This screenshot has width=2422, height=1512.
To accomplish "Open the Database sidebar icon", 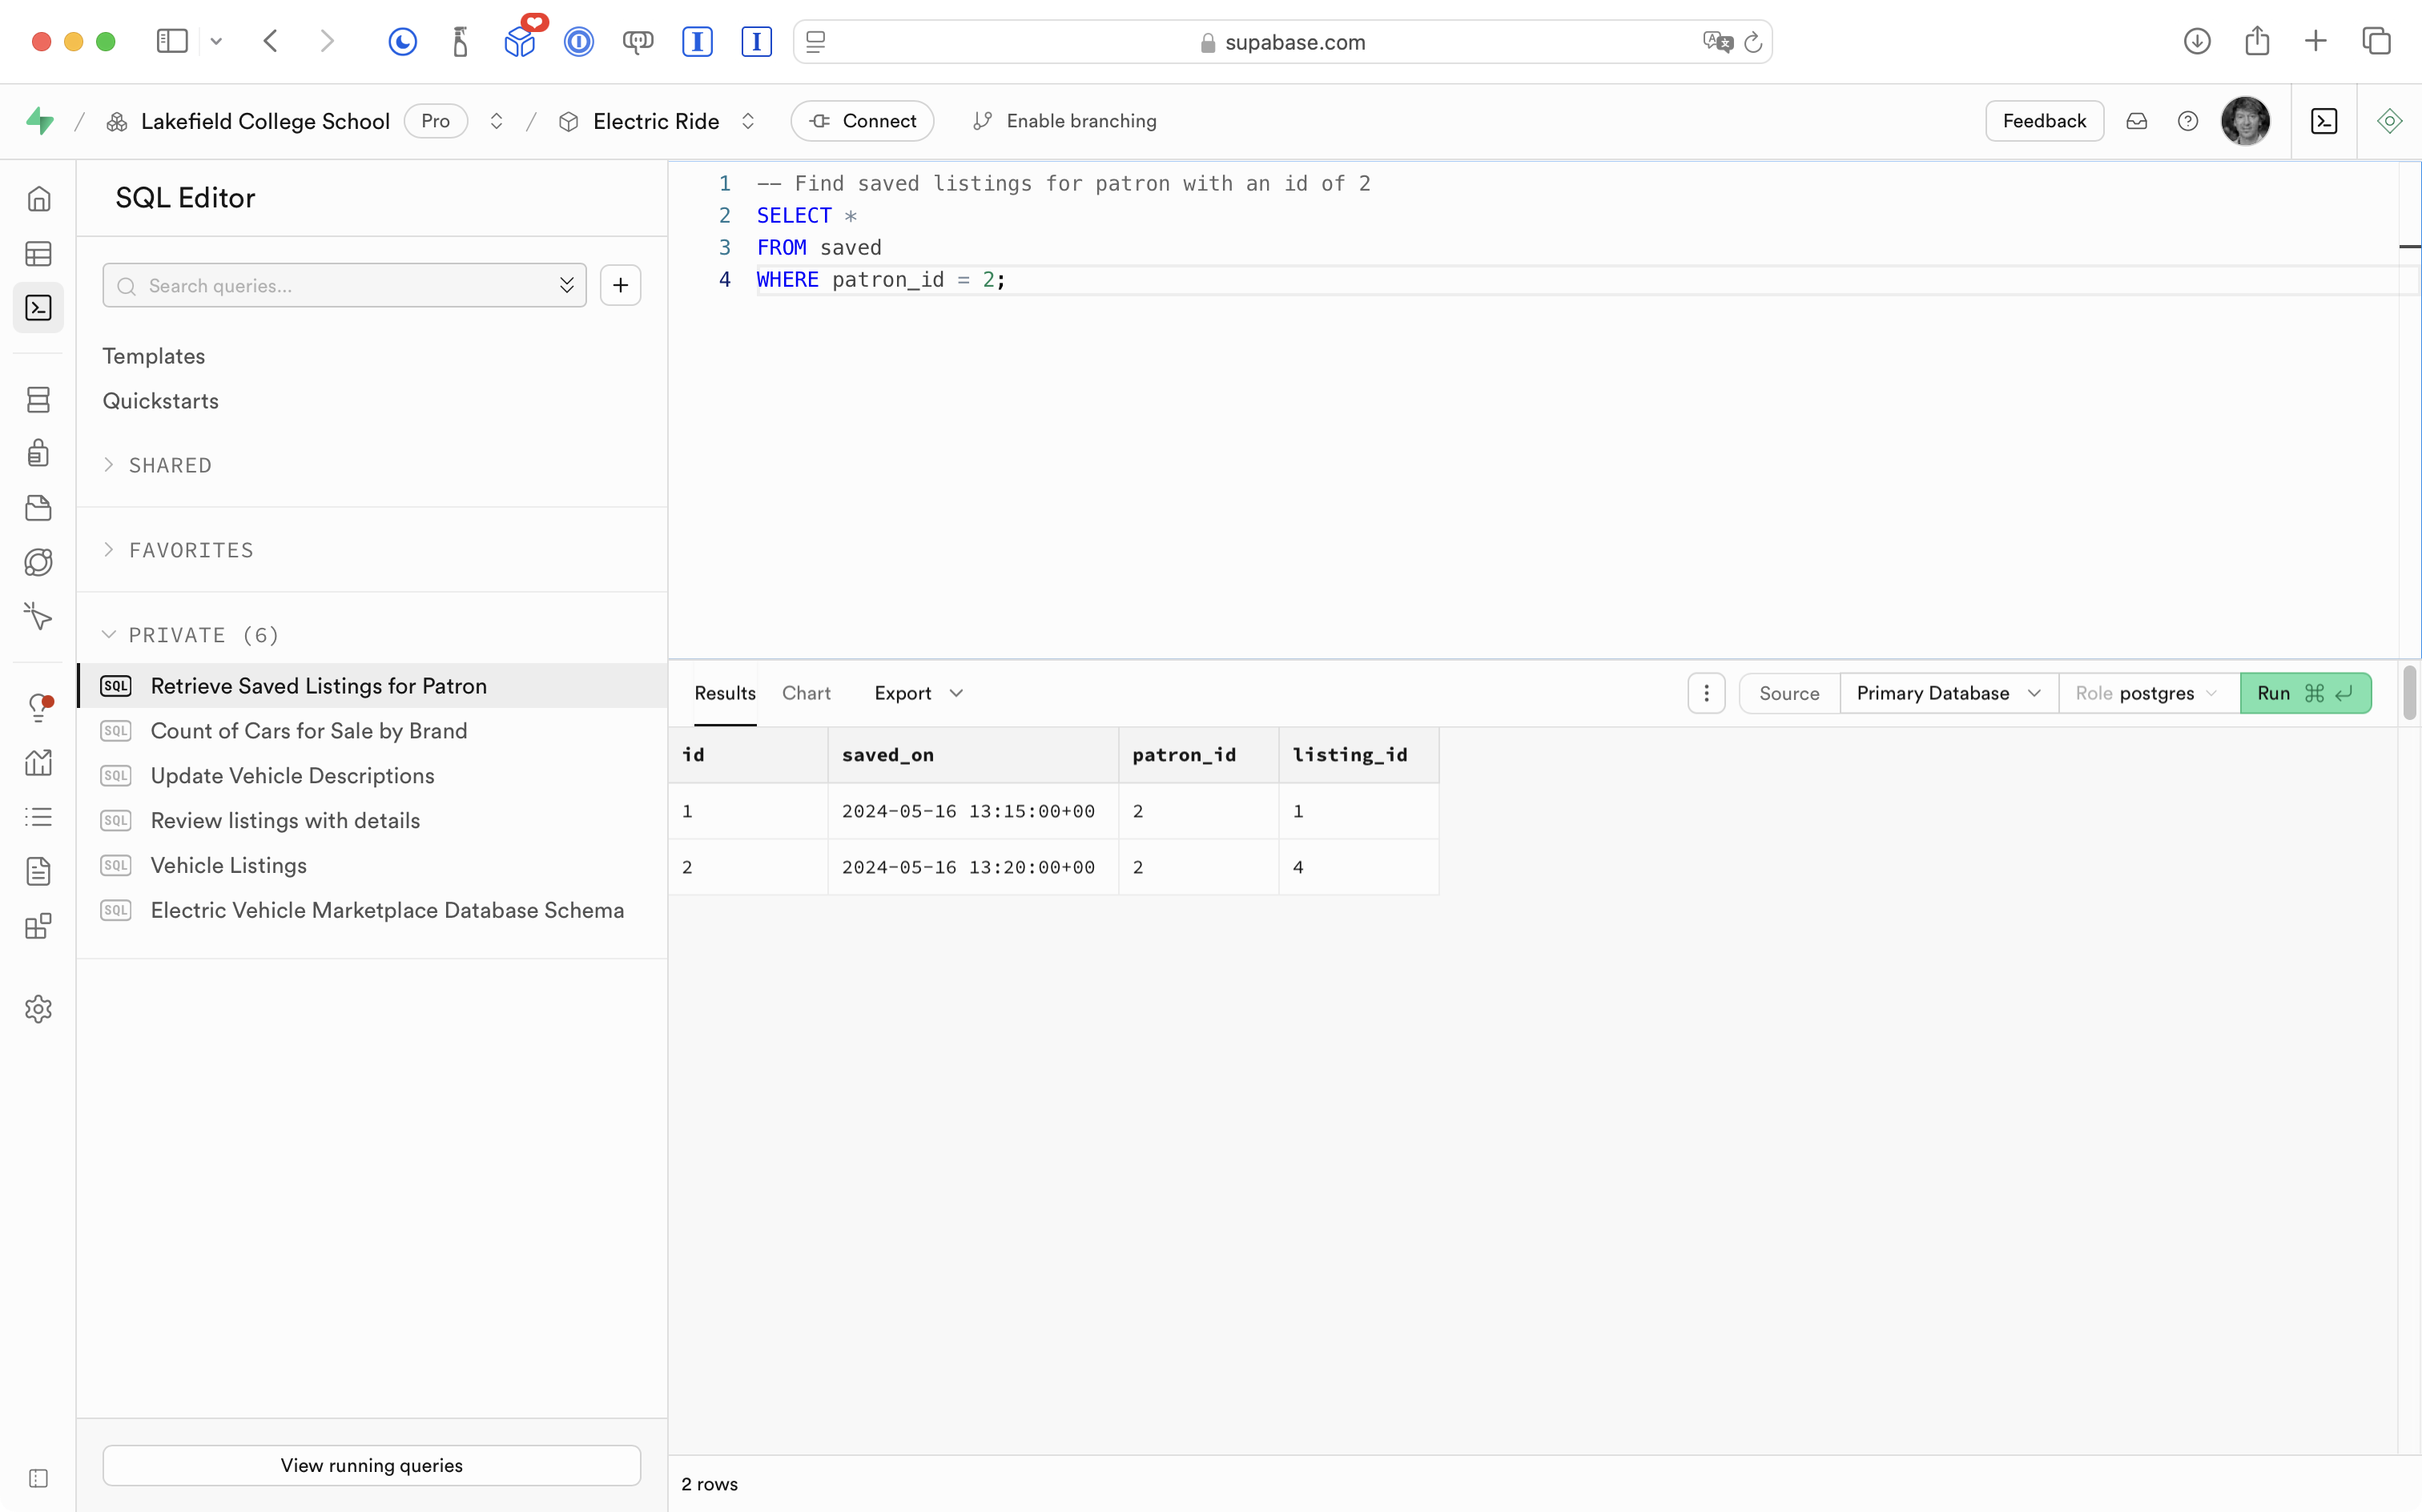I will [x=38, y=400].
